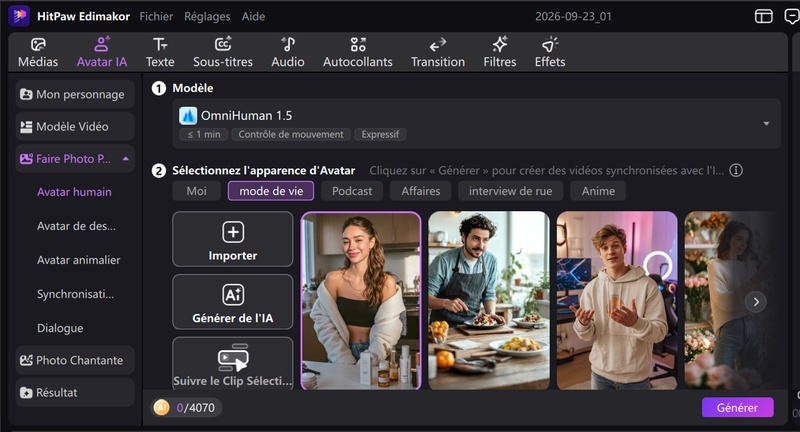Select the Avatar IA tab
Image resolution: width=800 pixels, height=432 pixels.
coord(102,53)
